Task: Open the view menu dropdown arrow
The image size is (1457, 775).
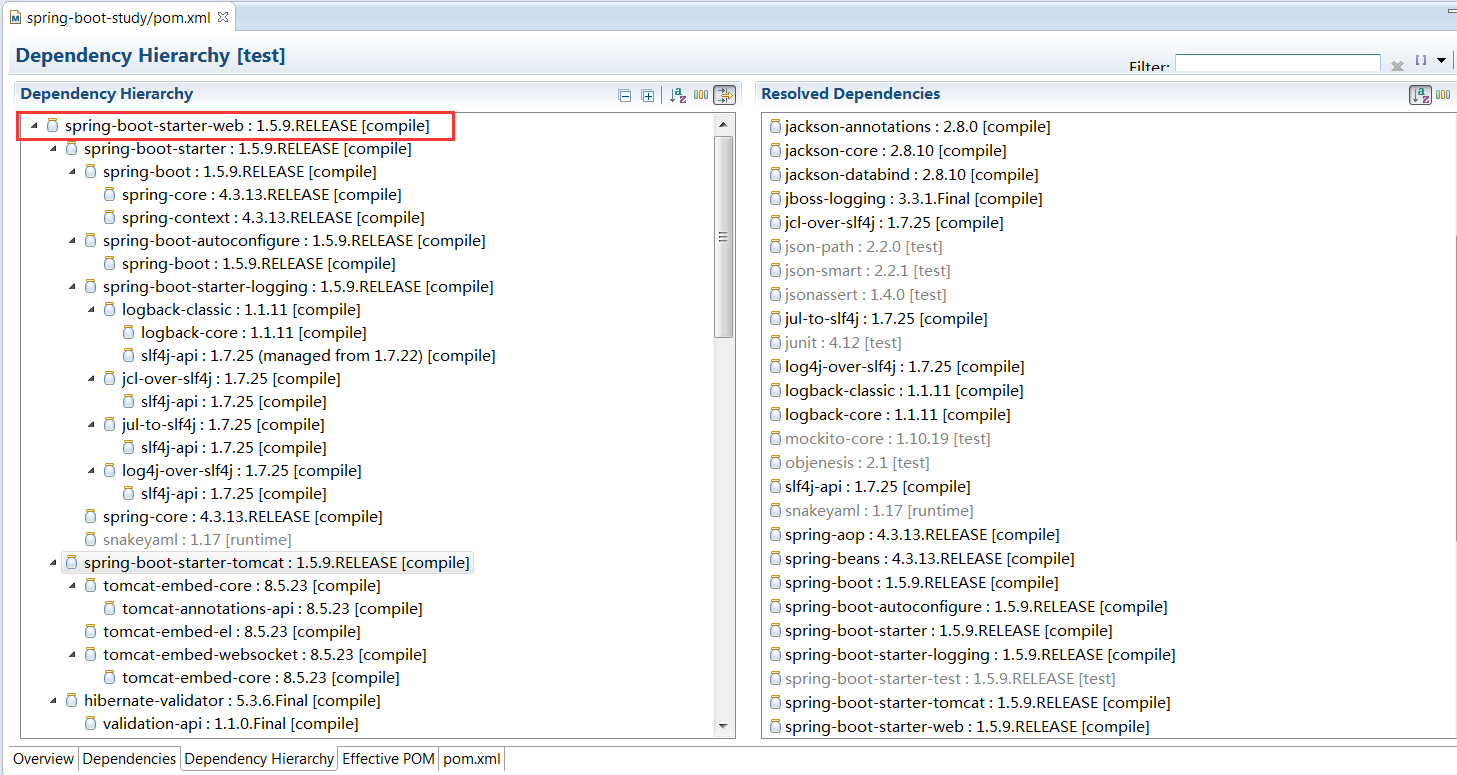Action: (1441, 61)
